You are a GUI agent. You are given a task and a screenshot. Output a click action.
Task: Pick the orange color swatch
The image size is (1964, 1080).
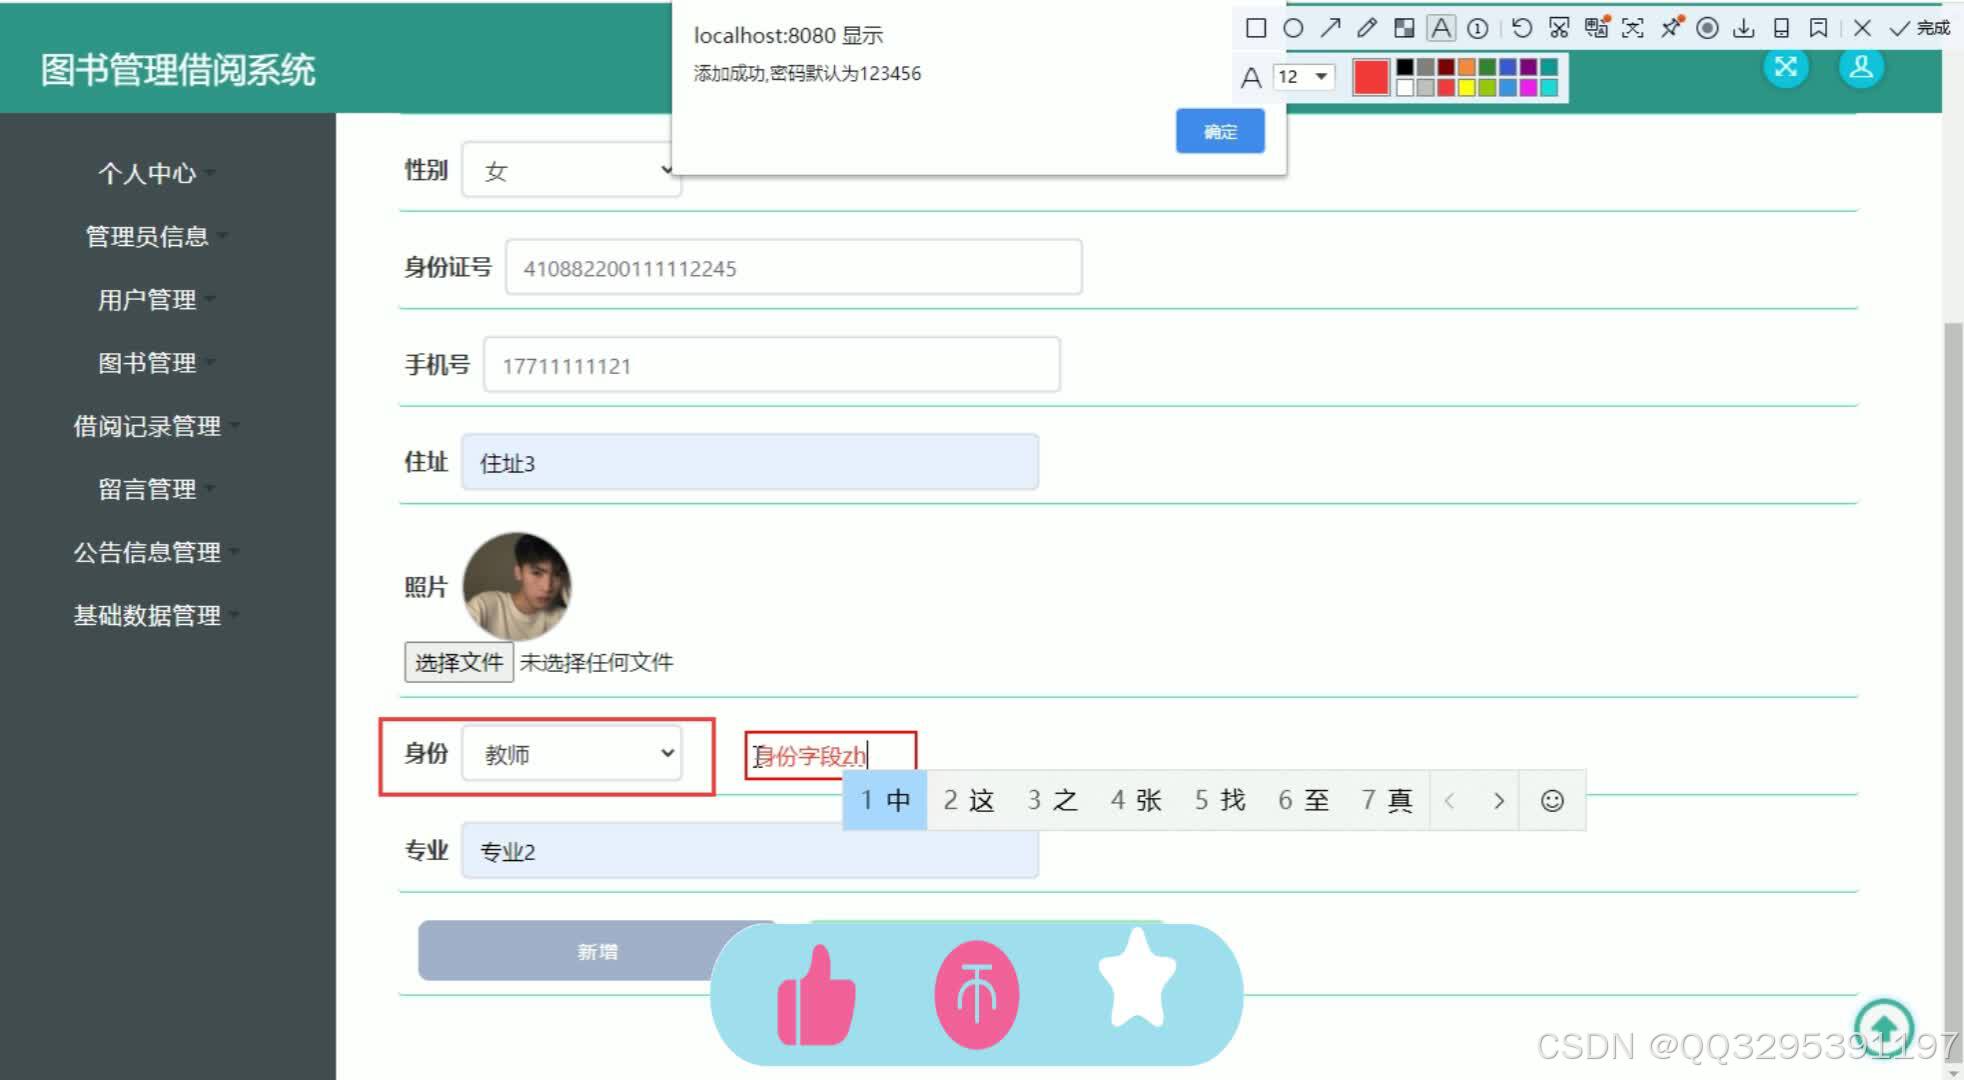1467,67
